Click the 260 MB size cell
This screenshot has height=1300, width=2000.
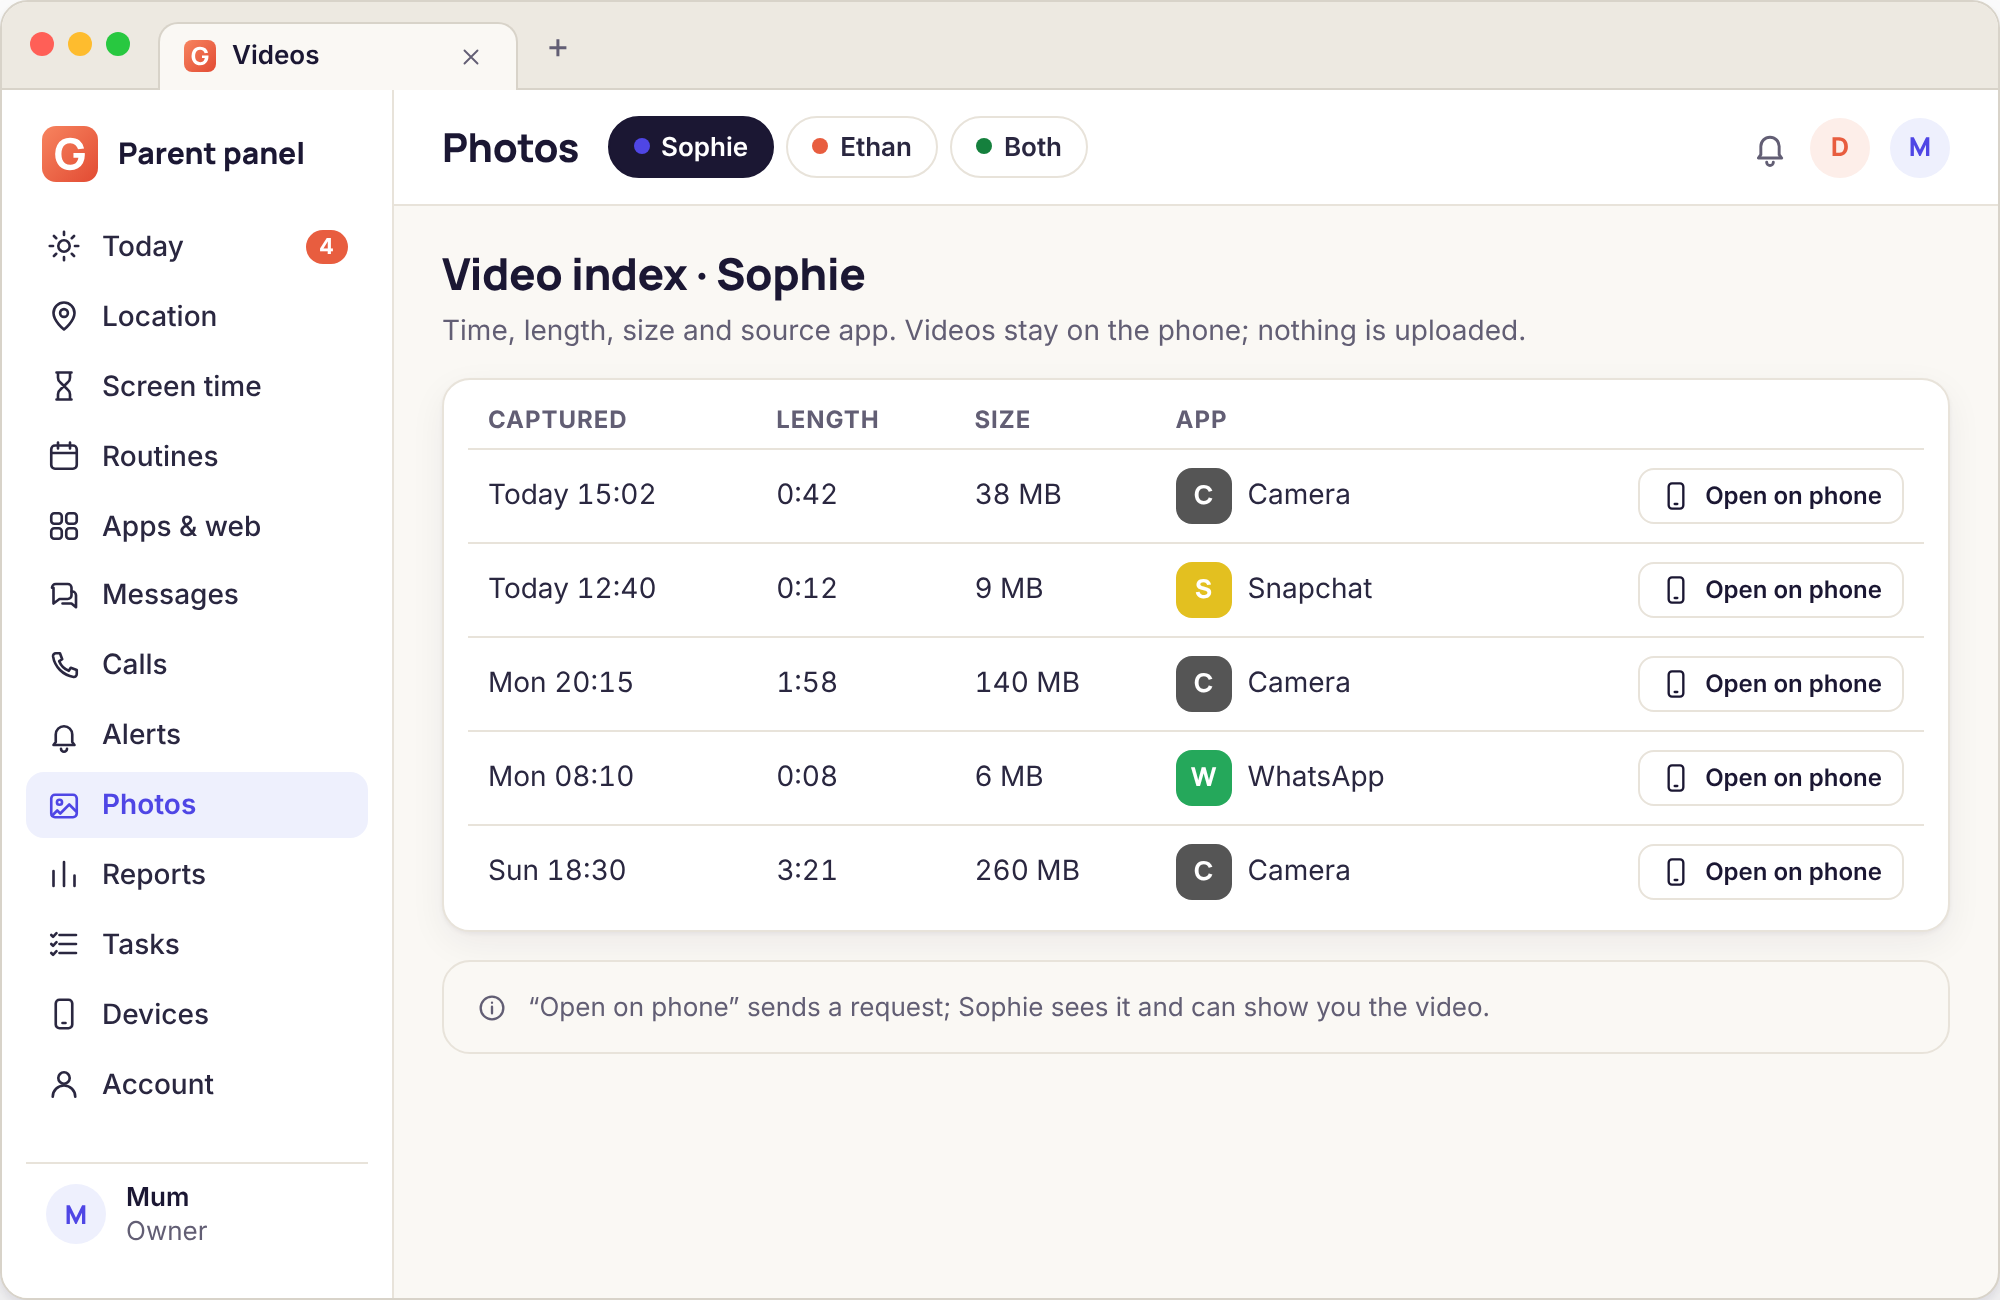1027,871
